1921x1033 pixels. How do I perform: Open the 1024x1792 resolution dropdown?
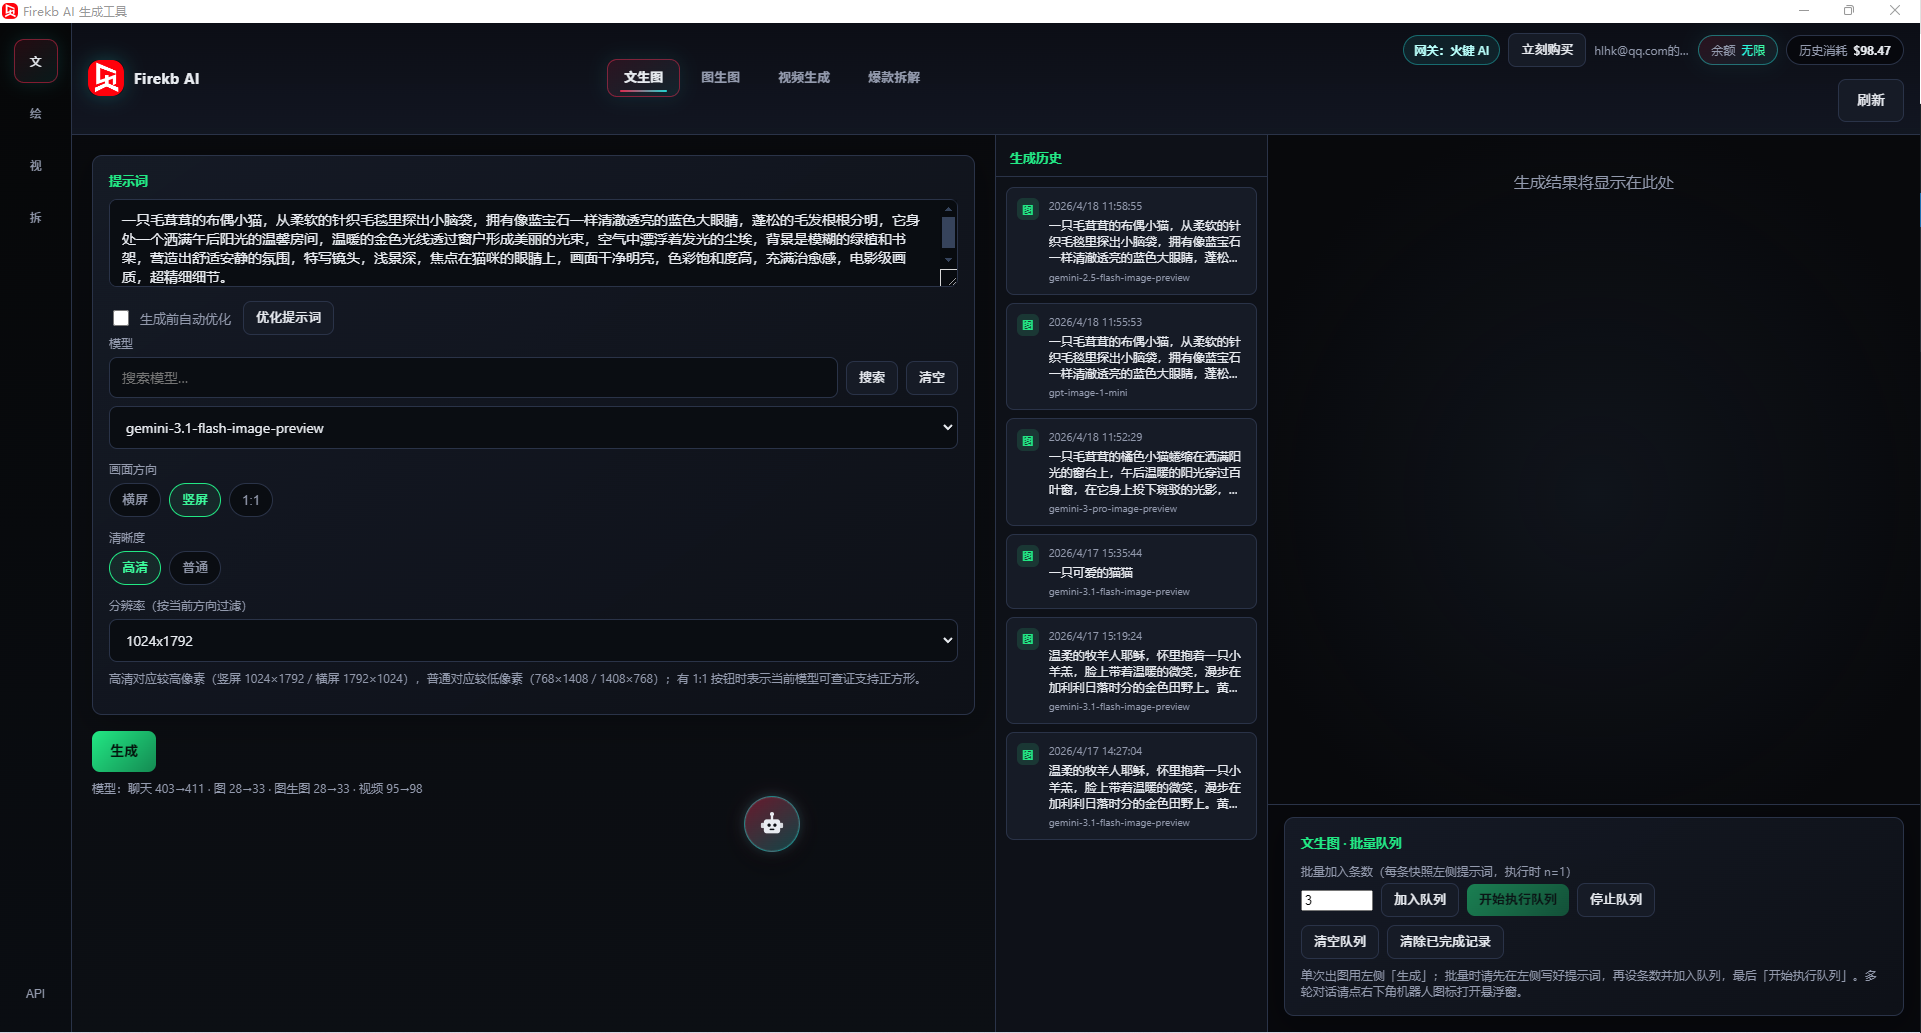533,641
